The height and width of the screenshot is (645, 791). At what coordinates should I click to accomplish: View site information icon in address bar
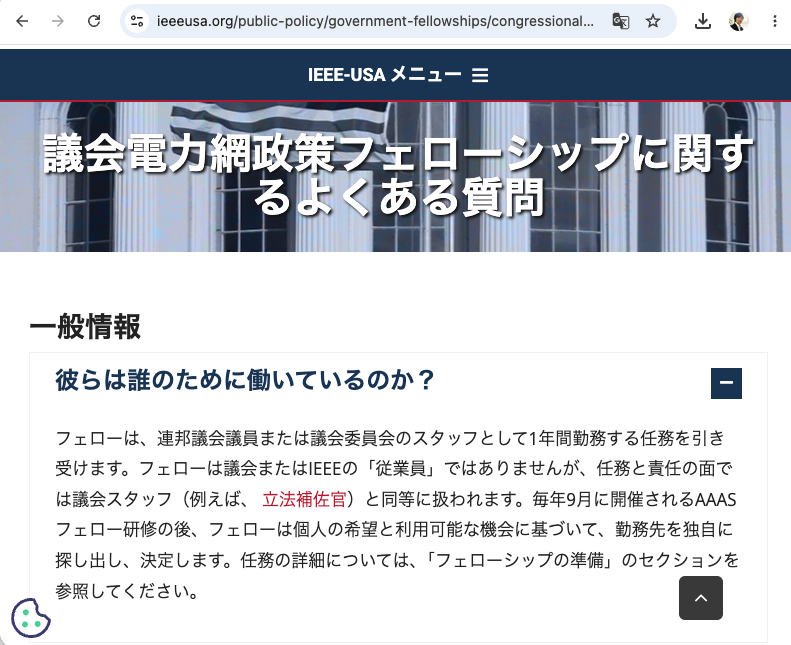point(137,21)
